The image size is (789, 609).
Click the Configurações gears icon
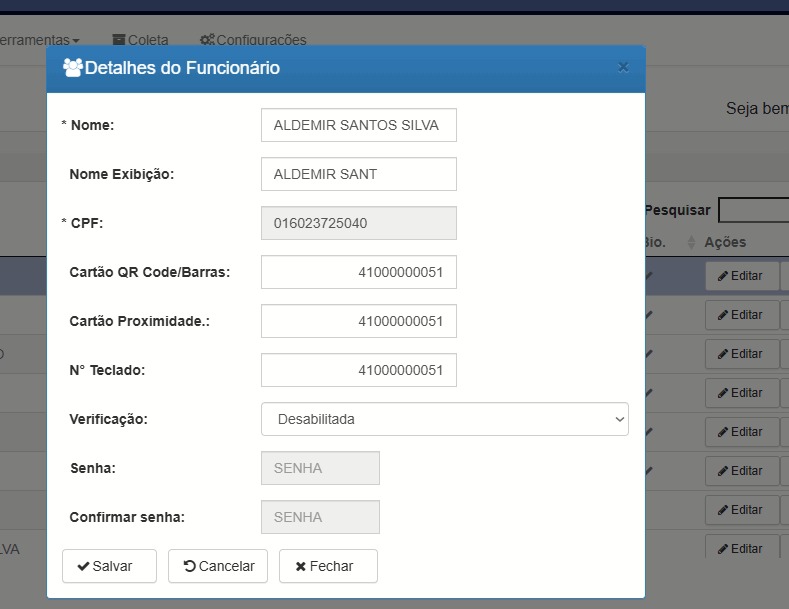207,40
